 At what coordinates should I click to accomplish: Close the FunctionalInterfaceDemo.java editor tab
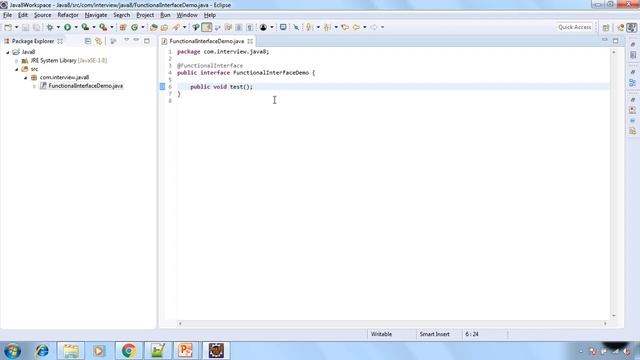tap(250, 41)
